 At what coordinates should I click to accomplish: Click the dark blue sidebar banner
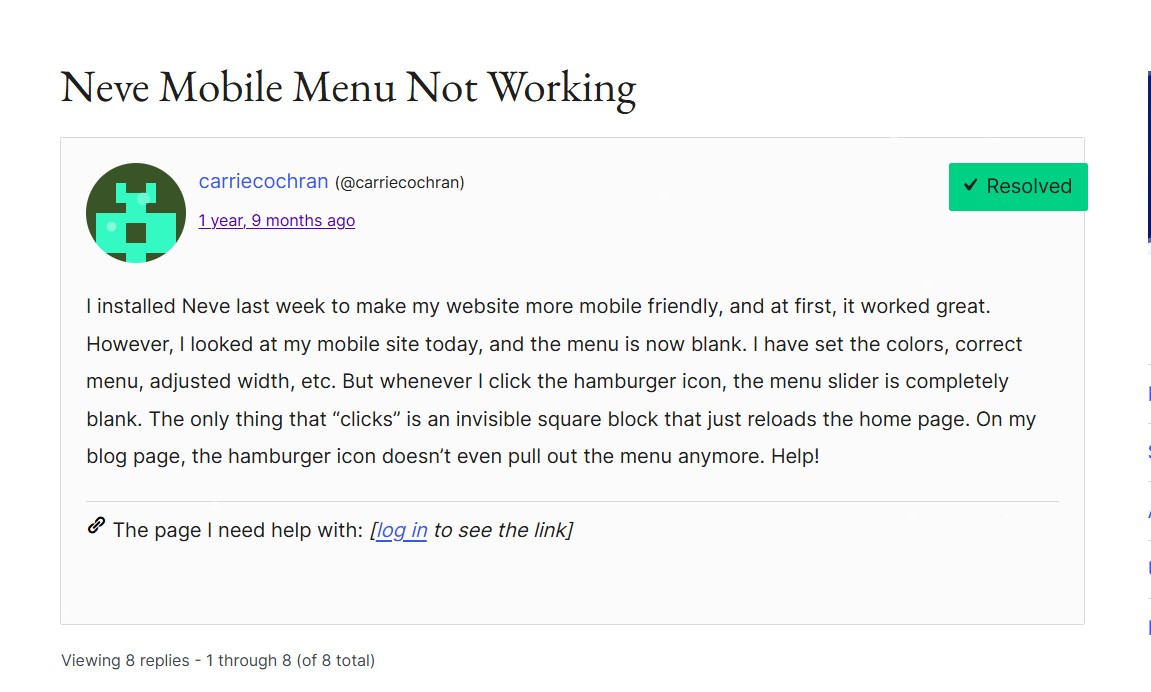point(1148,155)
